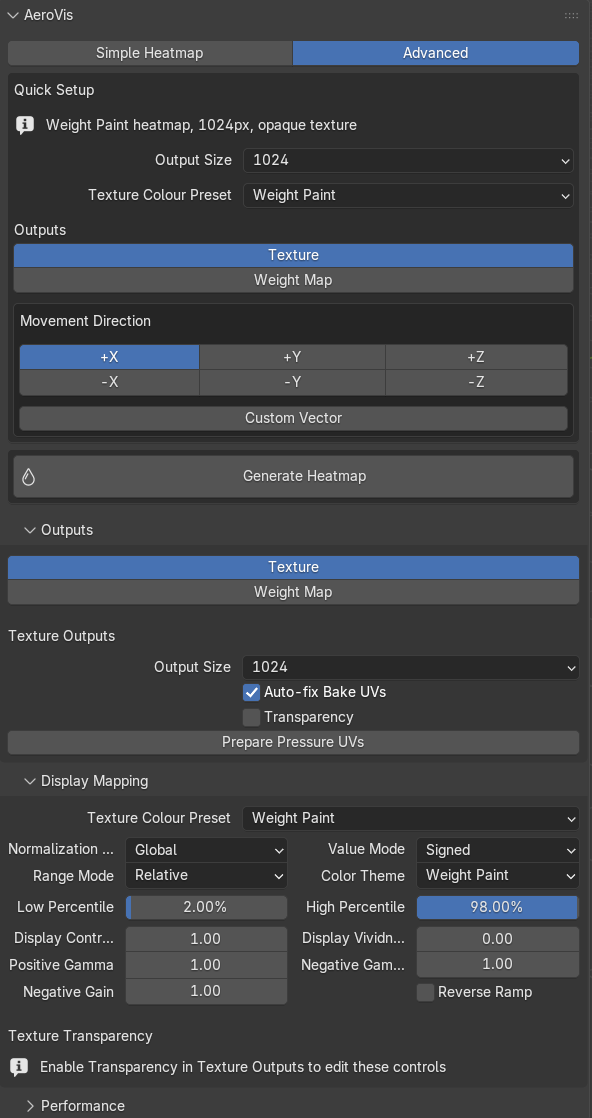The height and width of the screenshot is (1118, 592).
Task: Collapse the Outputs subpanel
Action: (30, 530)
